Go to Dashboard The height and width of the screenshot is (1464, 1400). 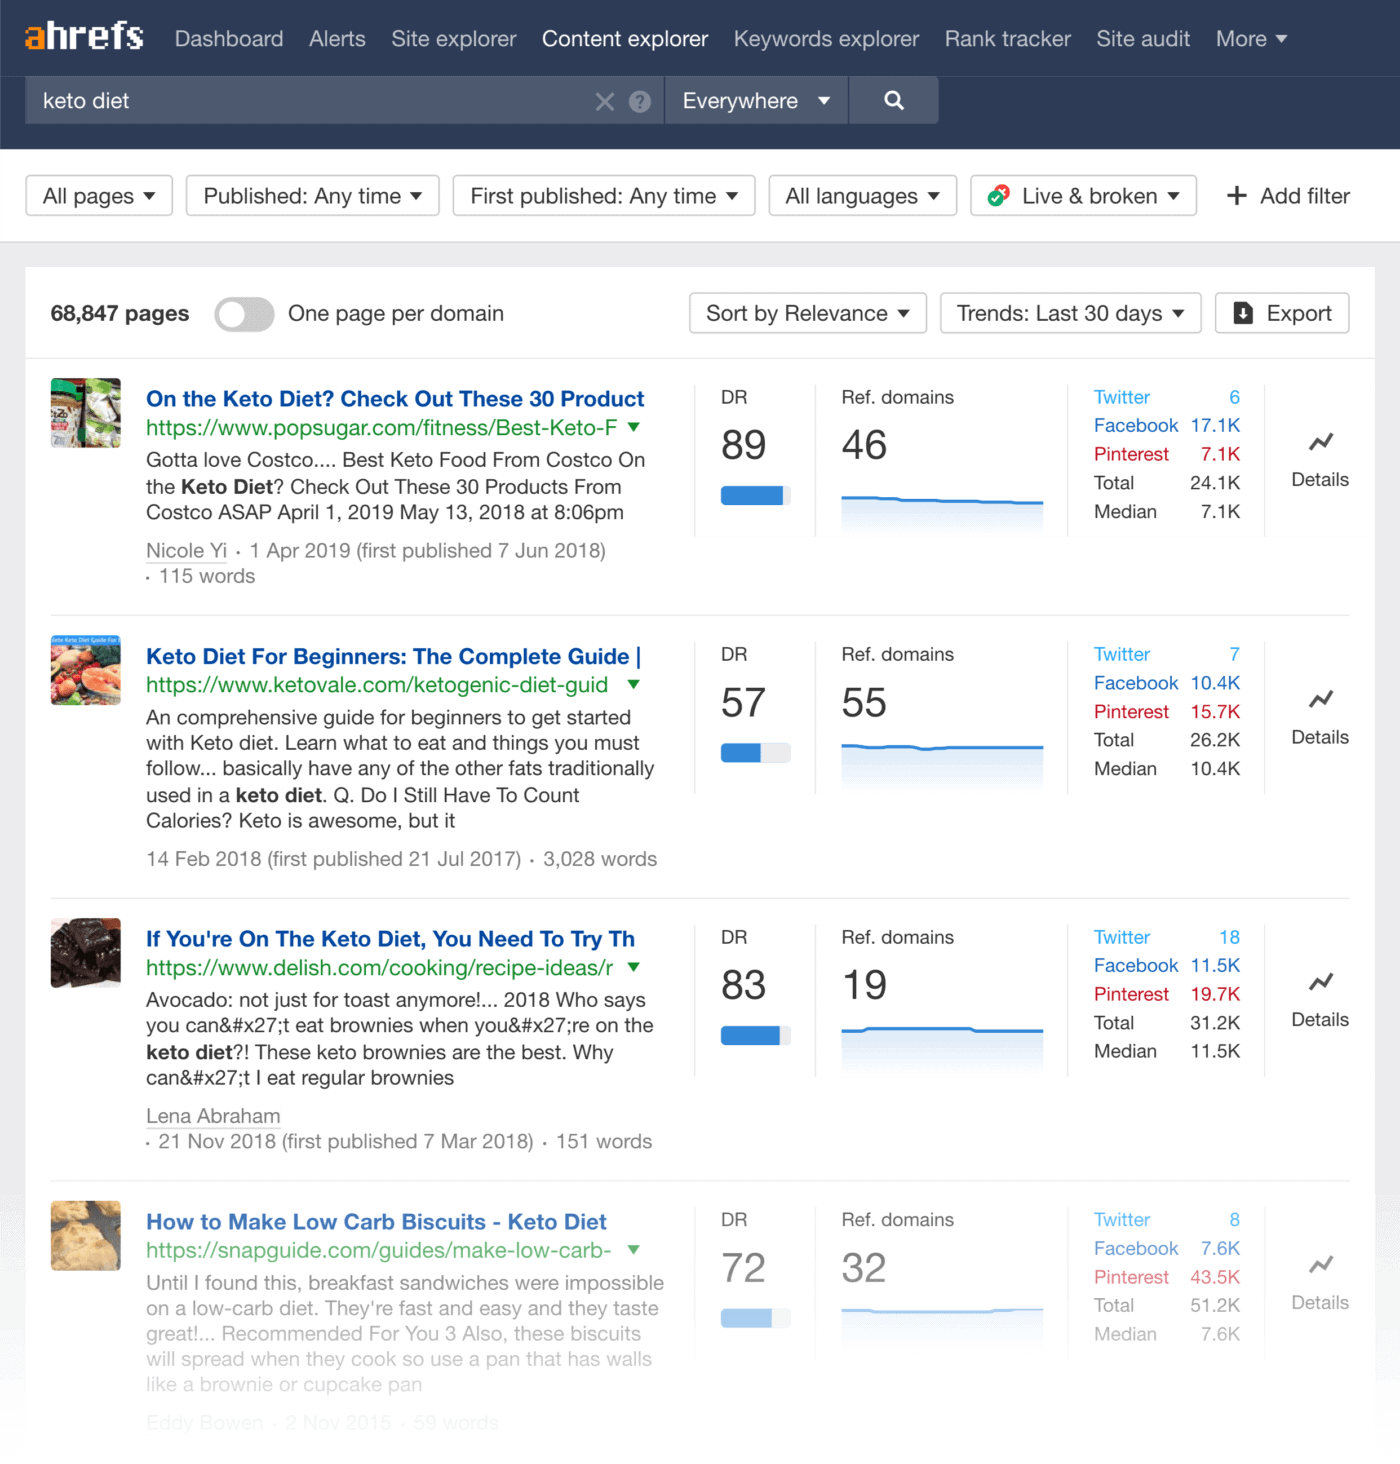click(x=229, y=39)
